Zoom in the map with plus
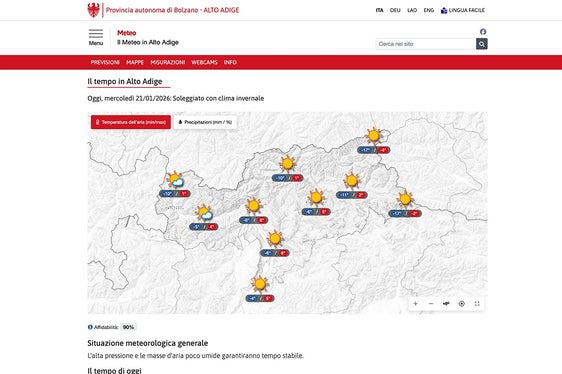The image size is (562, 374). click(415, 304)
